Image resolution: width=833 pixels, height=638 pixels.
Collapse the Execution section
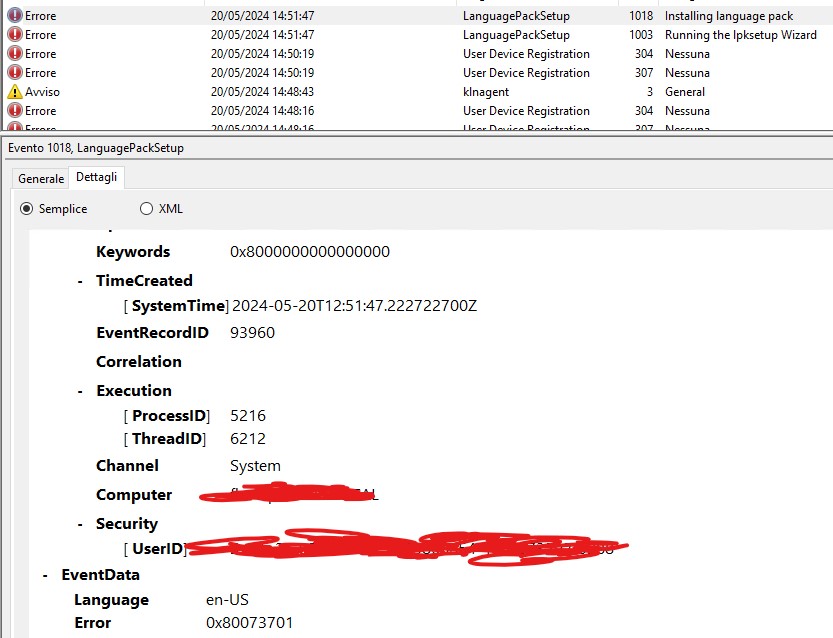click(82, 390)
